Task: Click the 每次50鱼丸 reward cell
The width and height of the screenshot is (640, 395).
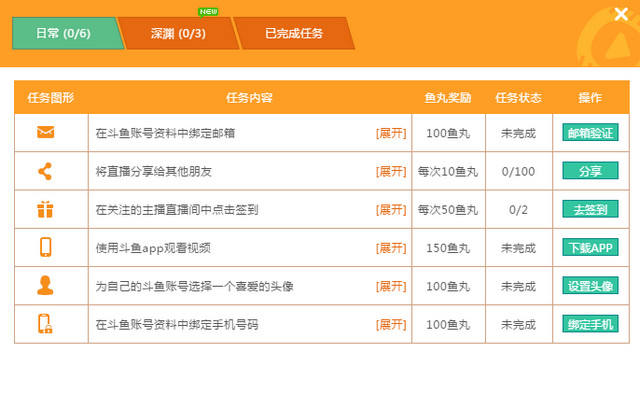Action: [x=448, y=210]
